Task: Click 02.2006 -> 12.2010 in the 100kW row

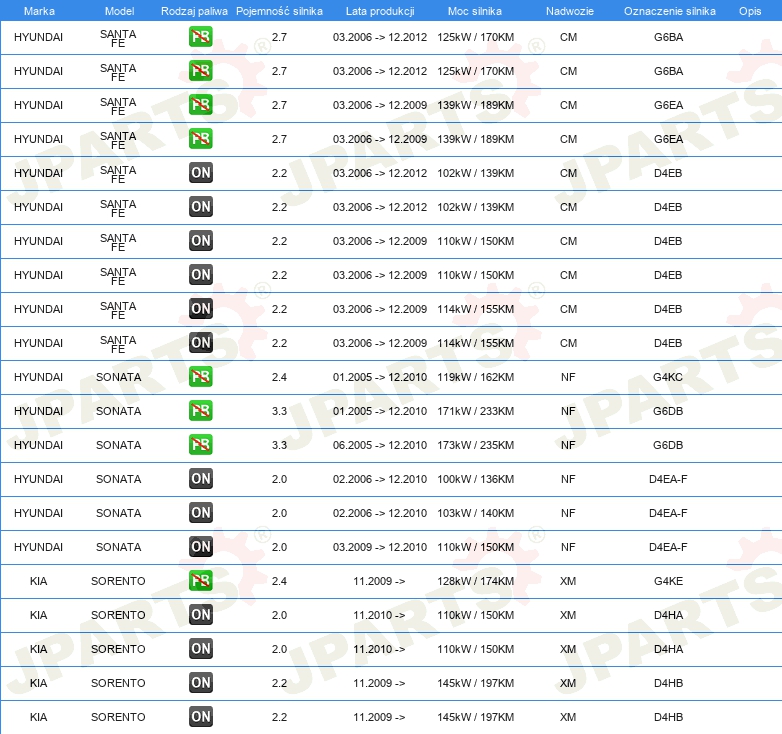Action: [x=380, y=479]
